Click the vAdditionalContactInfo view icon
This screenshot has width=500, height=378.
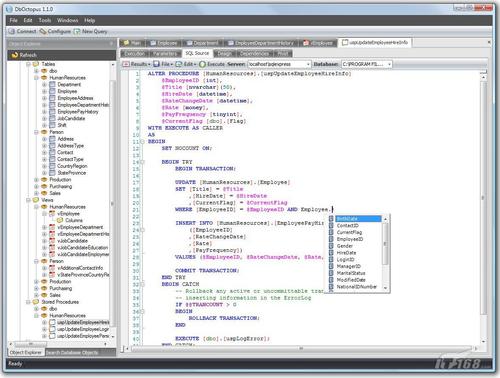[x=52, y=268]
